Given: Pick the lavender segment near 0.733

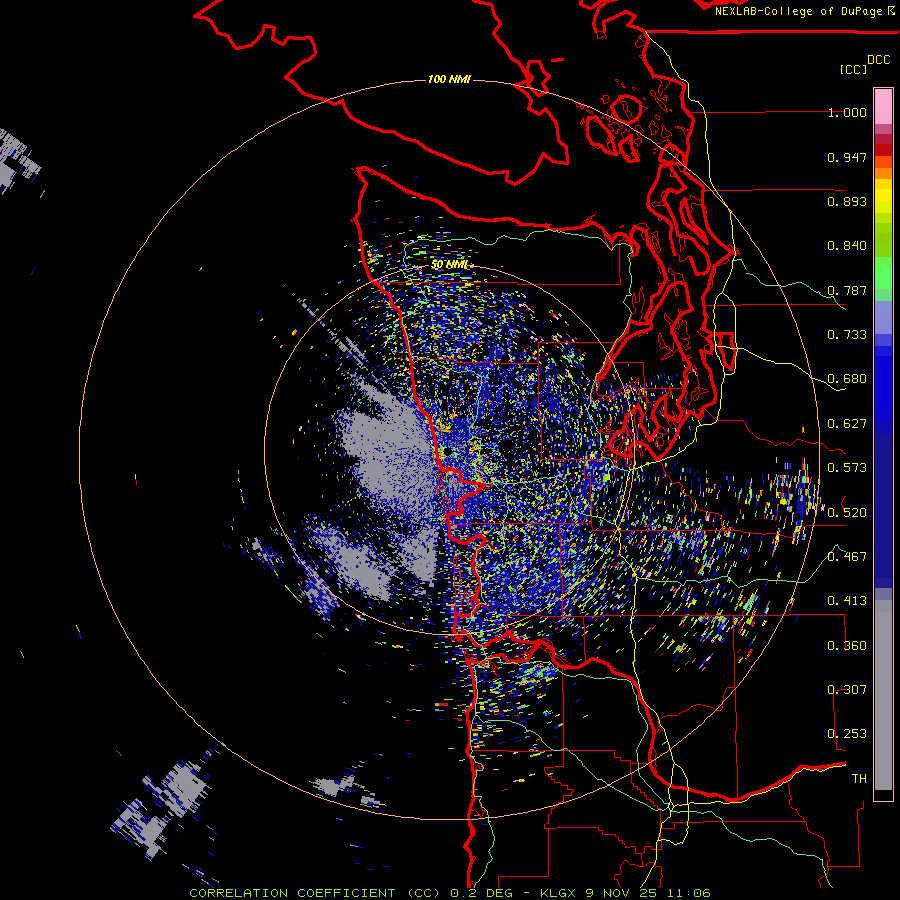Looking at the screenshot, I should (x=883, y=318).
